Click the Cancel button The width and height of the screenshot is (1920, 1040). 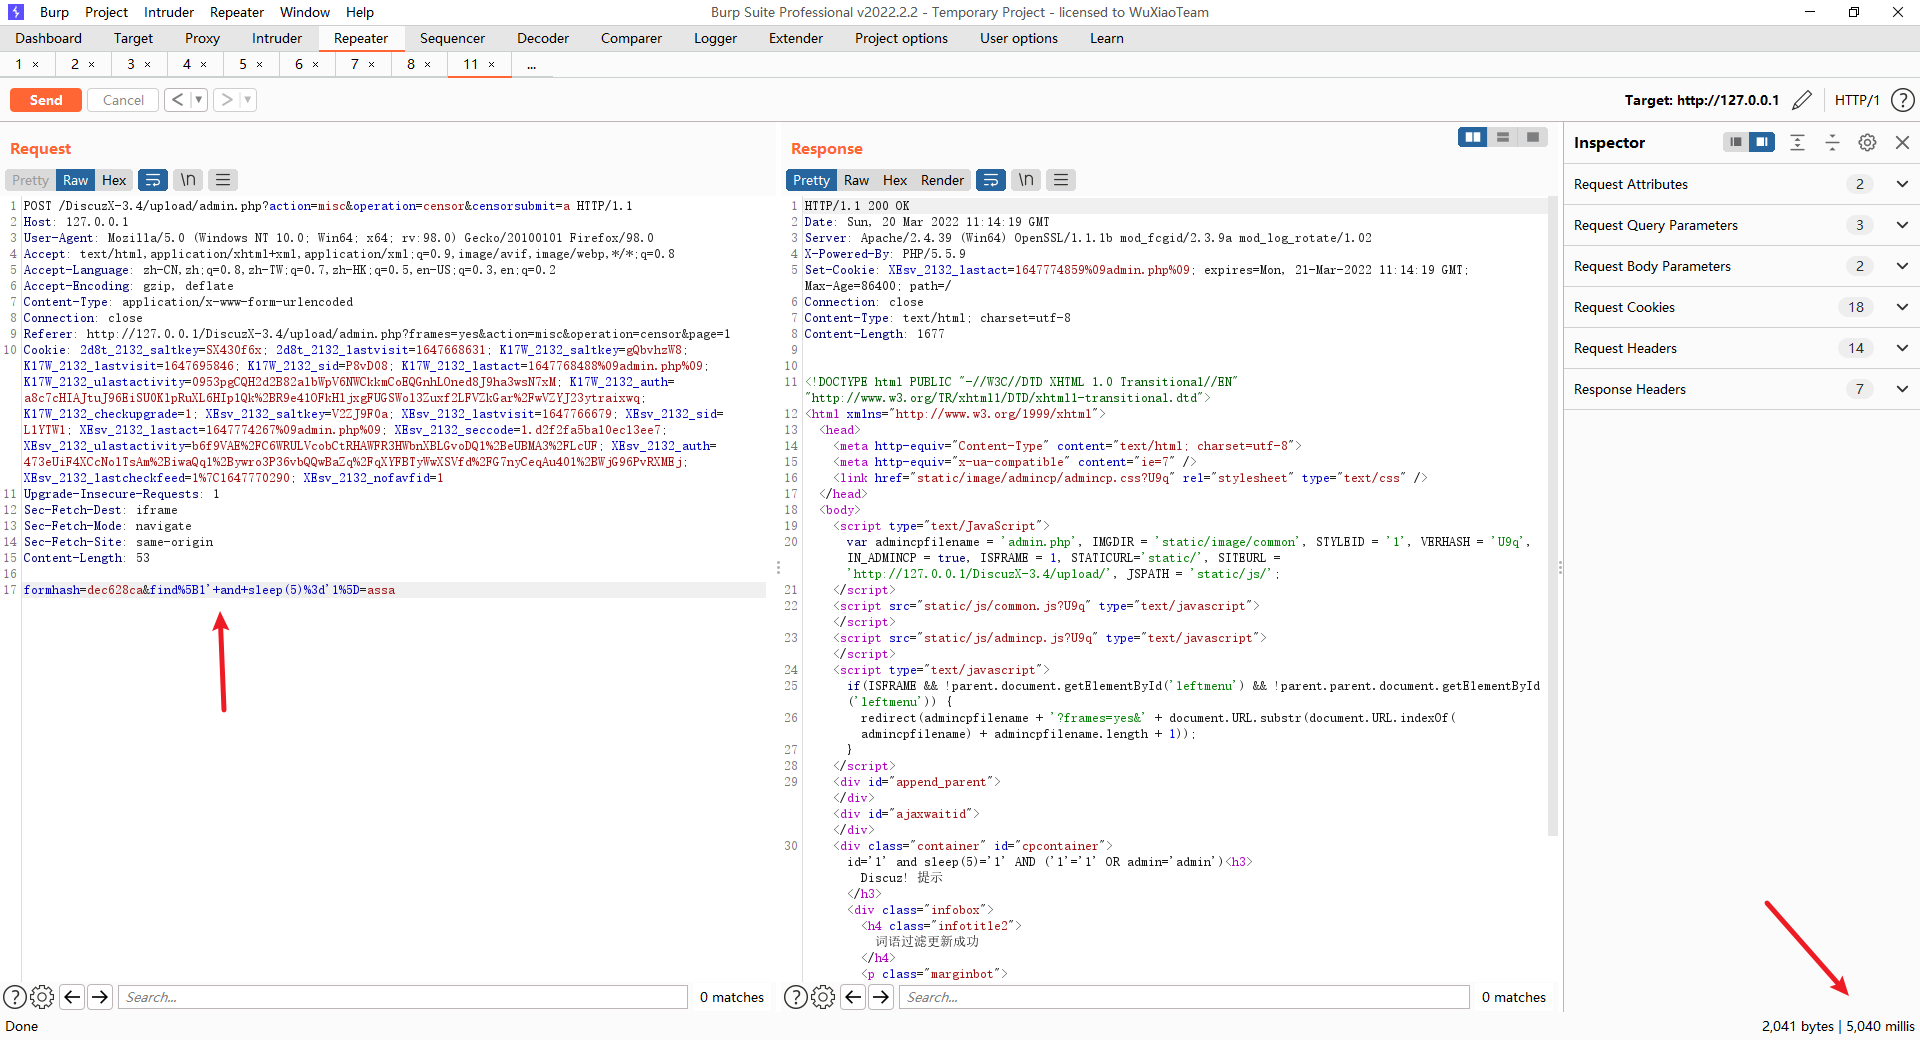point(123,100)
